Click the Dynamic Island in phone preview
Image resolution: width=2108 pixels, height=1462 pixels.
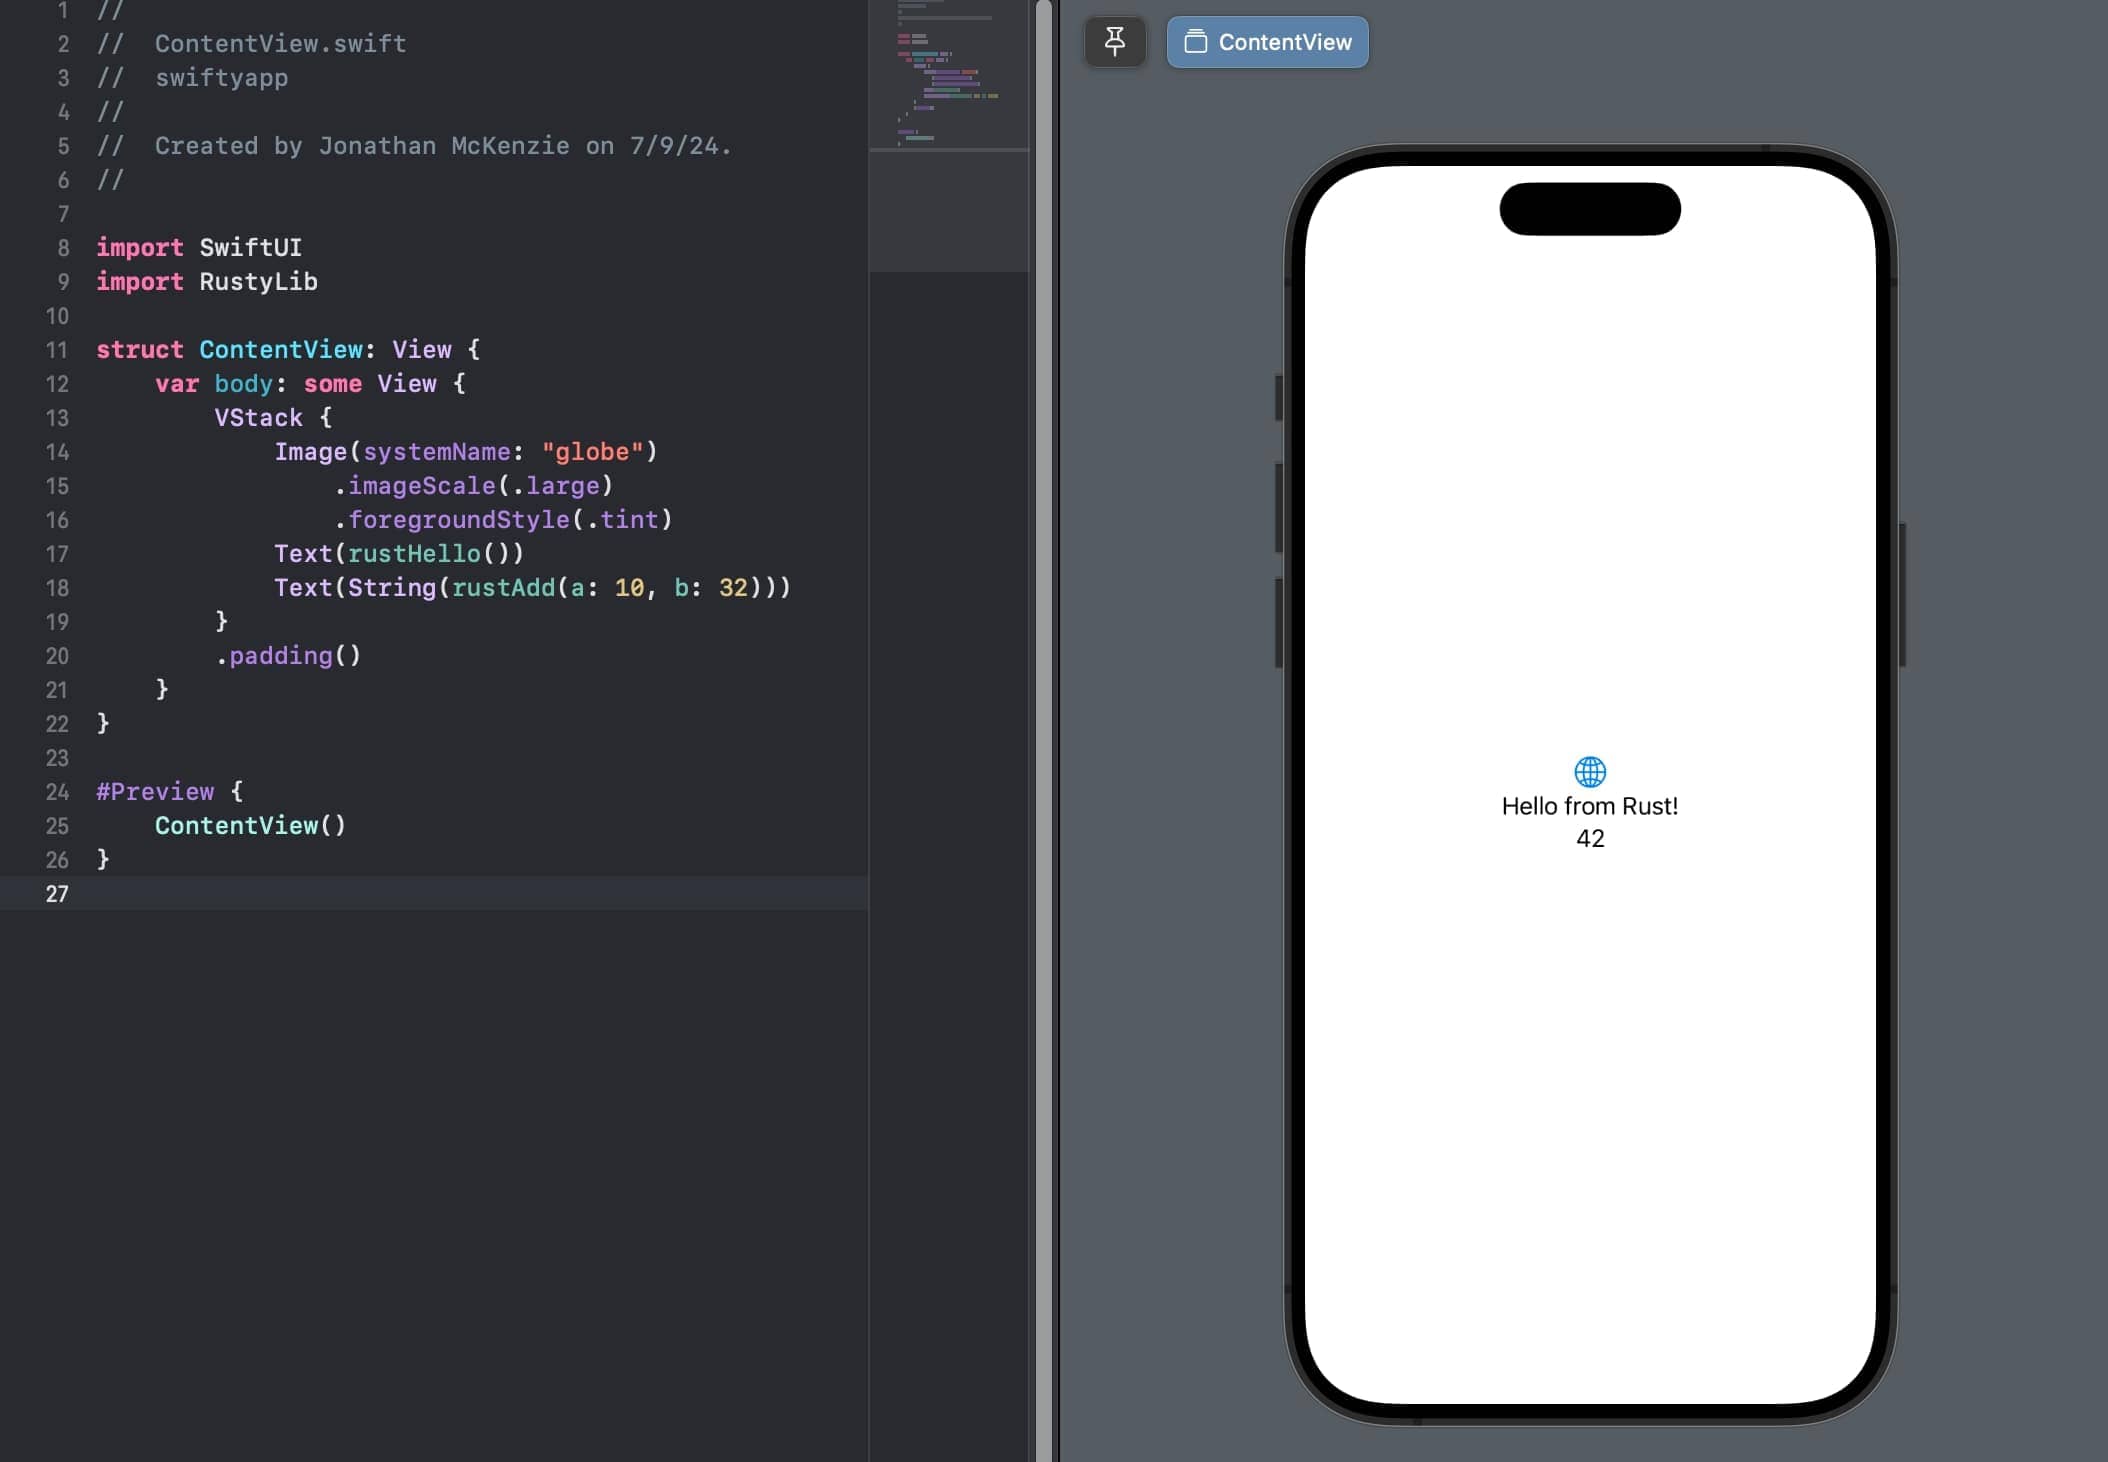[x=1590, y=209]
